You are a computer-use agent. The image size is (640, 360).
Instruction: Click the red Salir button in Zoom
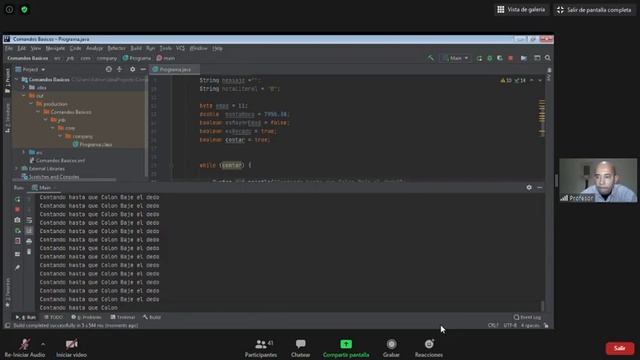tap(620, 348)
